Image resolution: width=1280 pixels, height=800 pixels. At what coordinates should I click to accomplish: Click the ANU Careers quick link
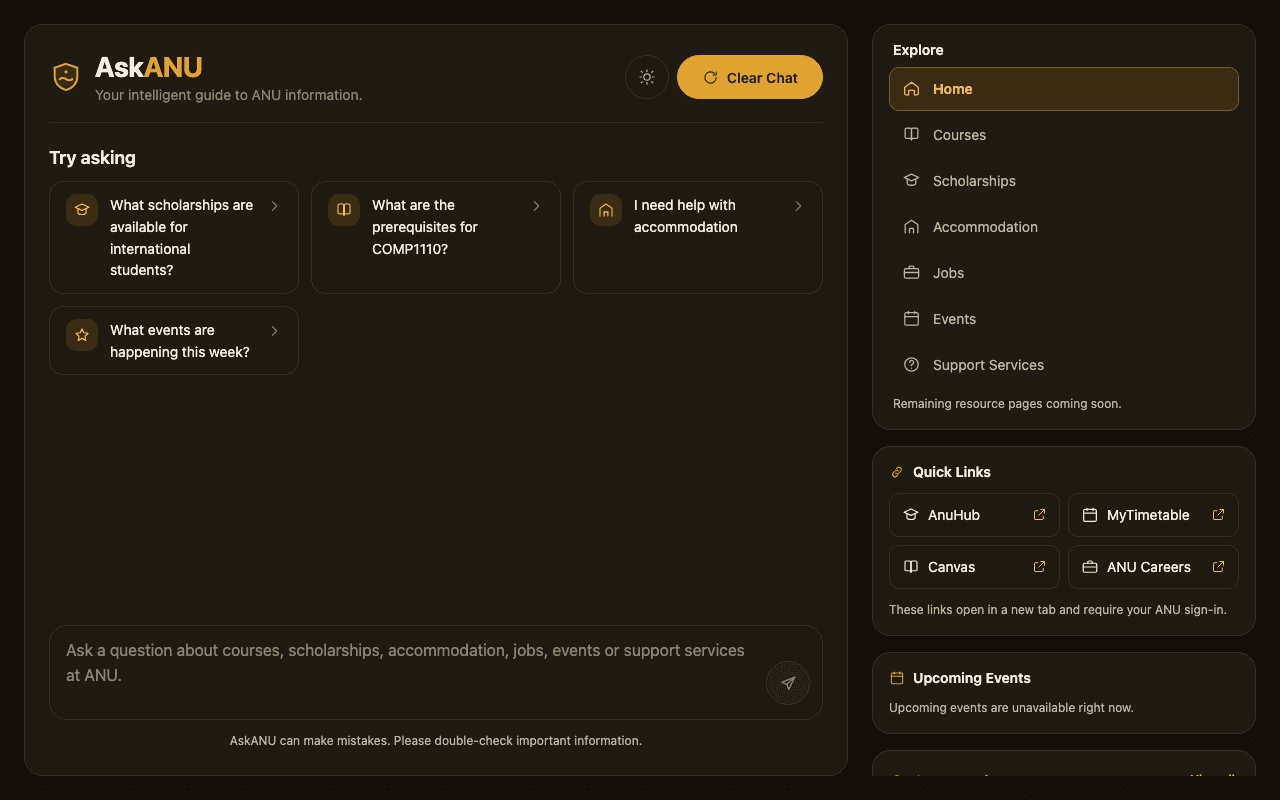(1153, 567)
